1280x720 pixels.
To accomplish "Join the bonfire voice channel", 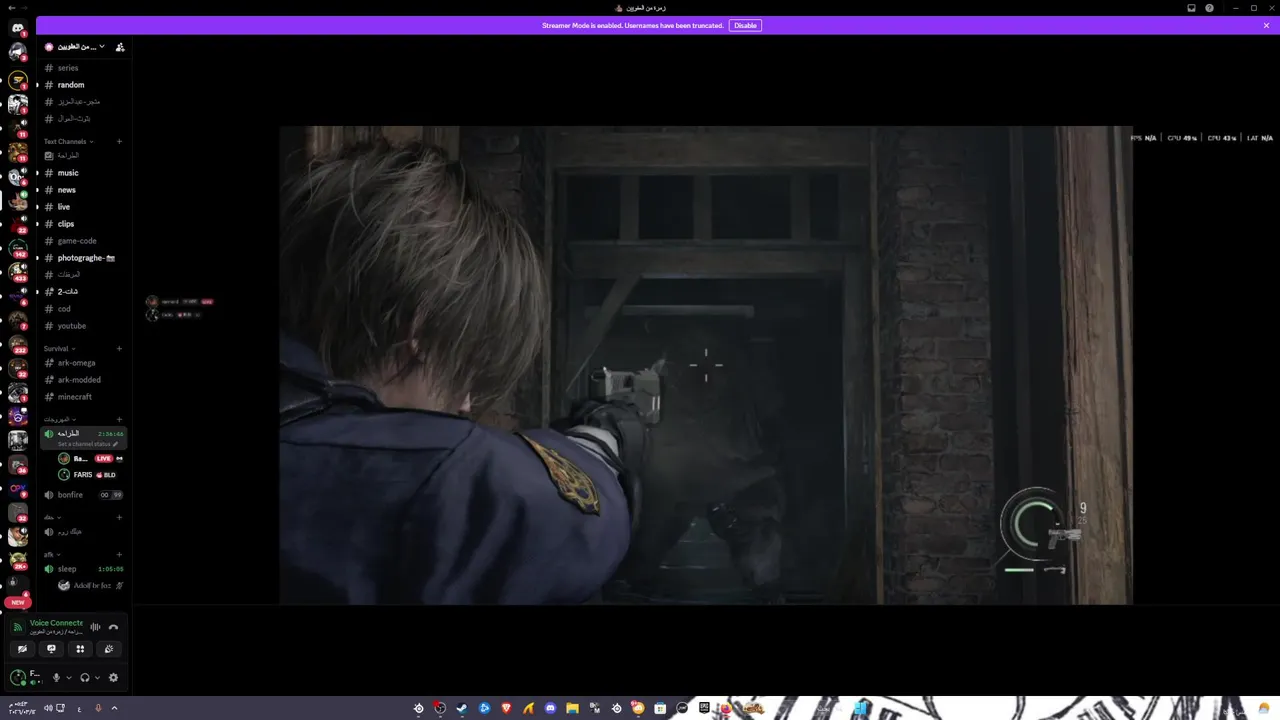I will click(x=84, y=495).
